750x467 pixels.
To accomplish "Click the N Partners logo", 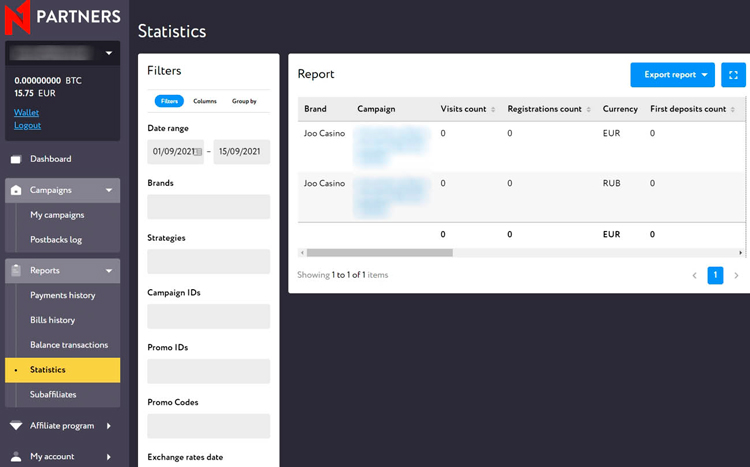I will coord(62,17).
